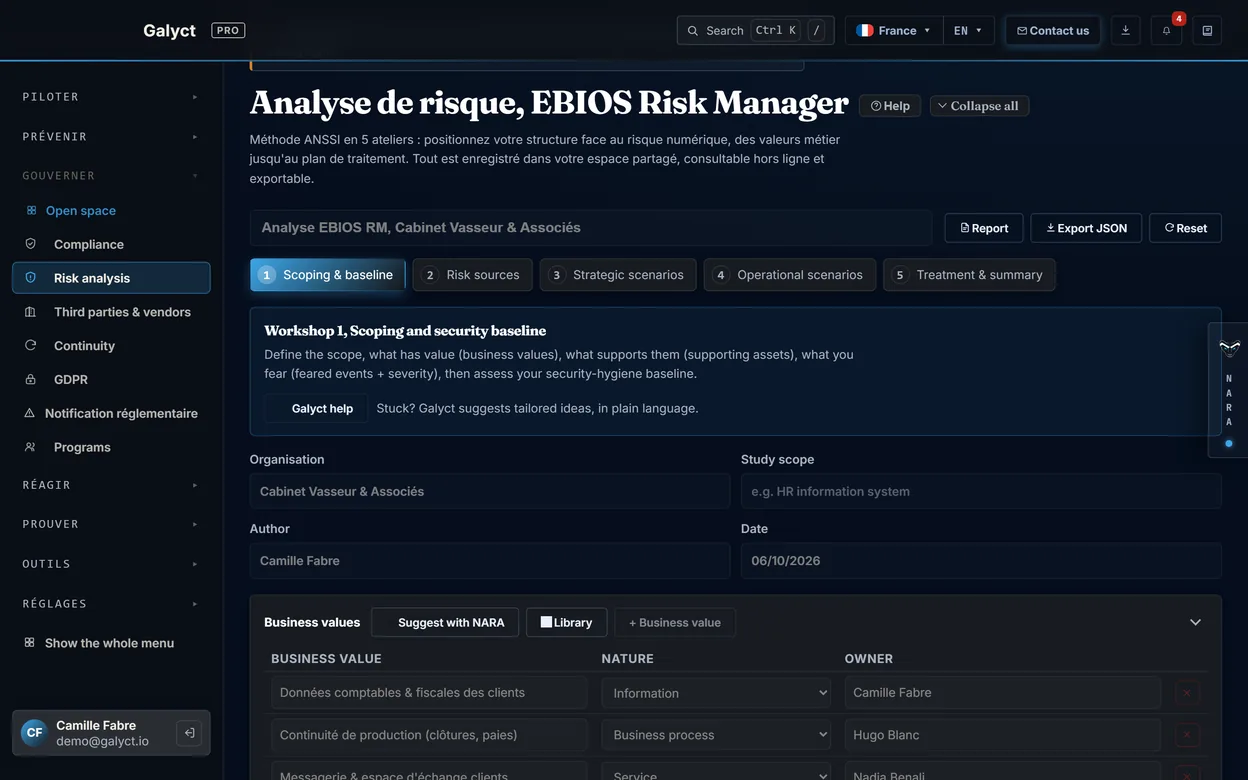The width and height of the screenshot is (1248, 780).
Task: Click Suggest with NARA button
Action: (x=445, y=622)
